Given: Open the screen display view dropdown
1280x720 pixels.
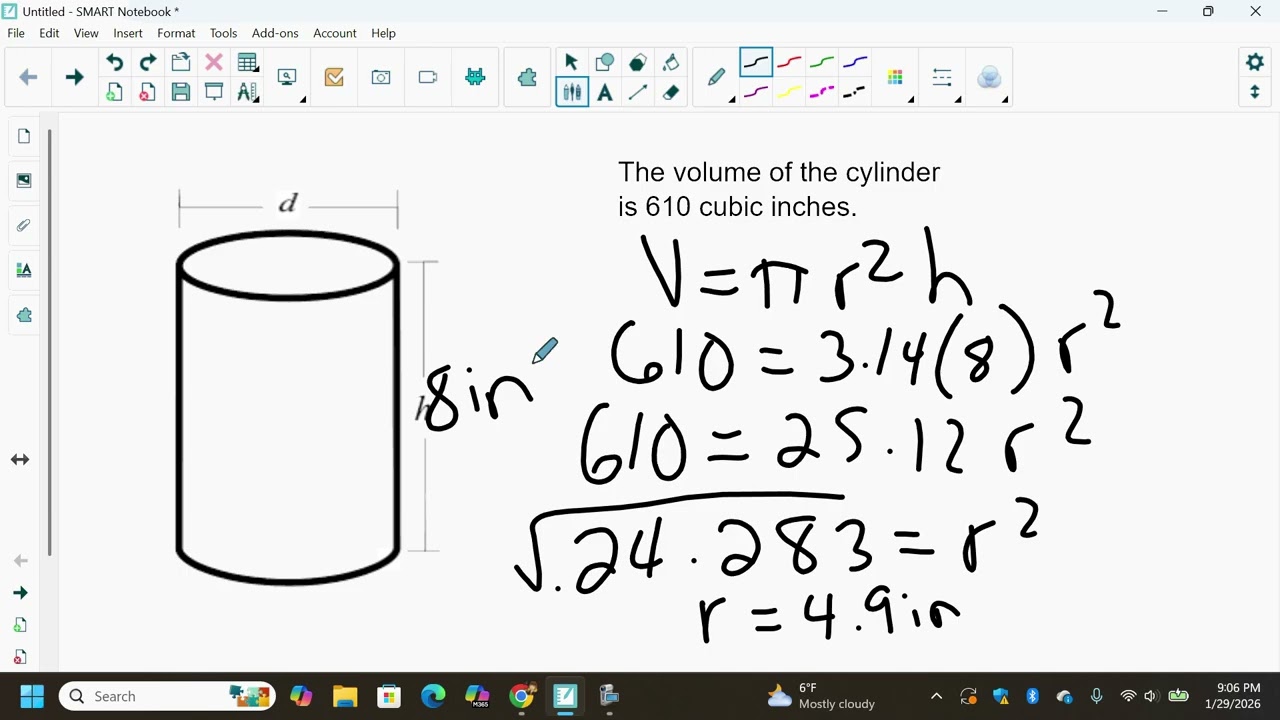Looking at the screenshot, I should pyautogui.click(x=289, y=78).
